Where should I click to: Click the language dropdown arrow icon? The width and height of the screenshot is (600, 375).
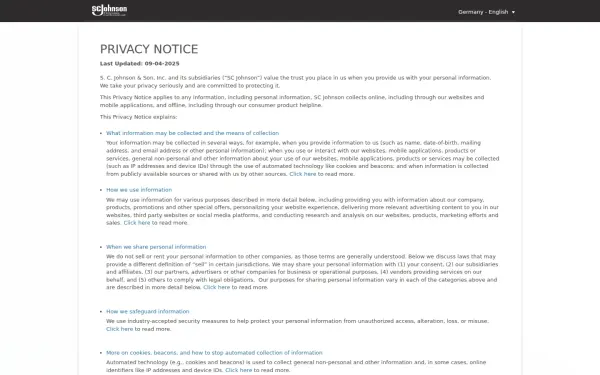(513, 12)
